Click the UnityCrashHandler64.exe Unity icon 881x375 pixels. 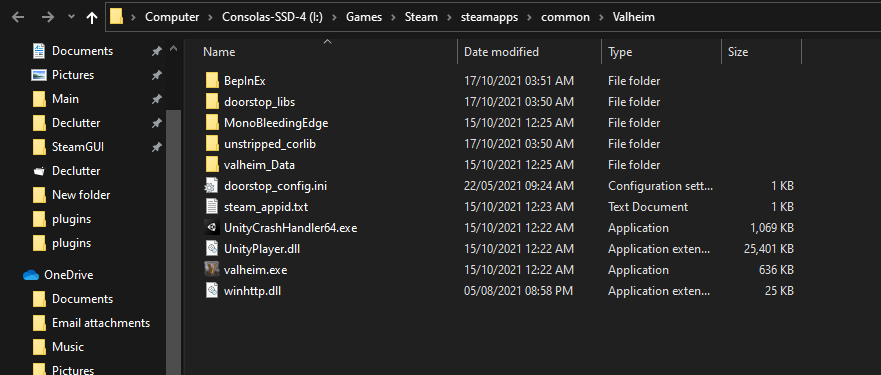pos(211,228)
